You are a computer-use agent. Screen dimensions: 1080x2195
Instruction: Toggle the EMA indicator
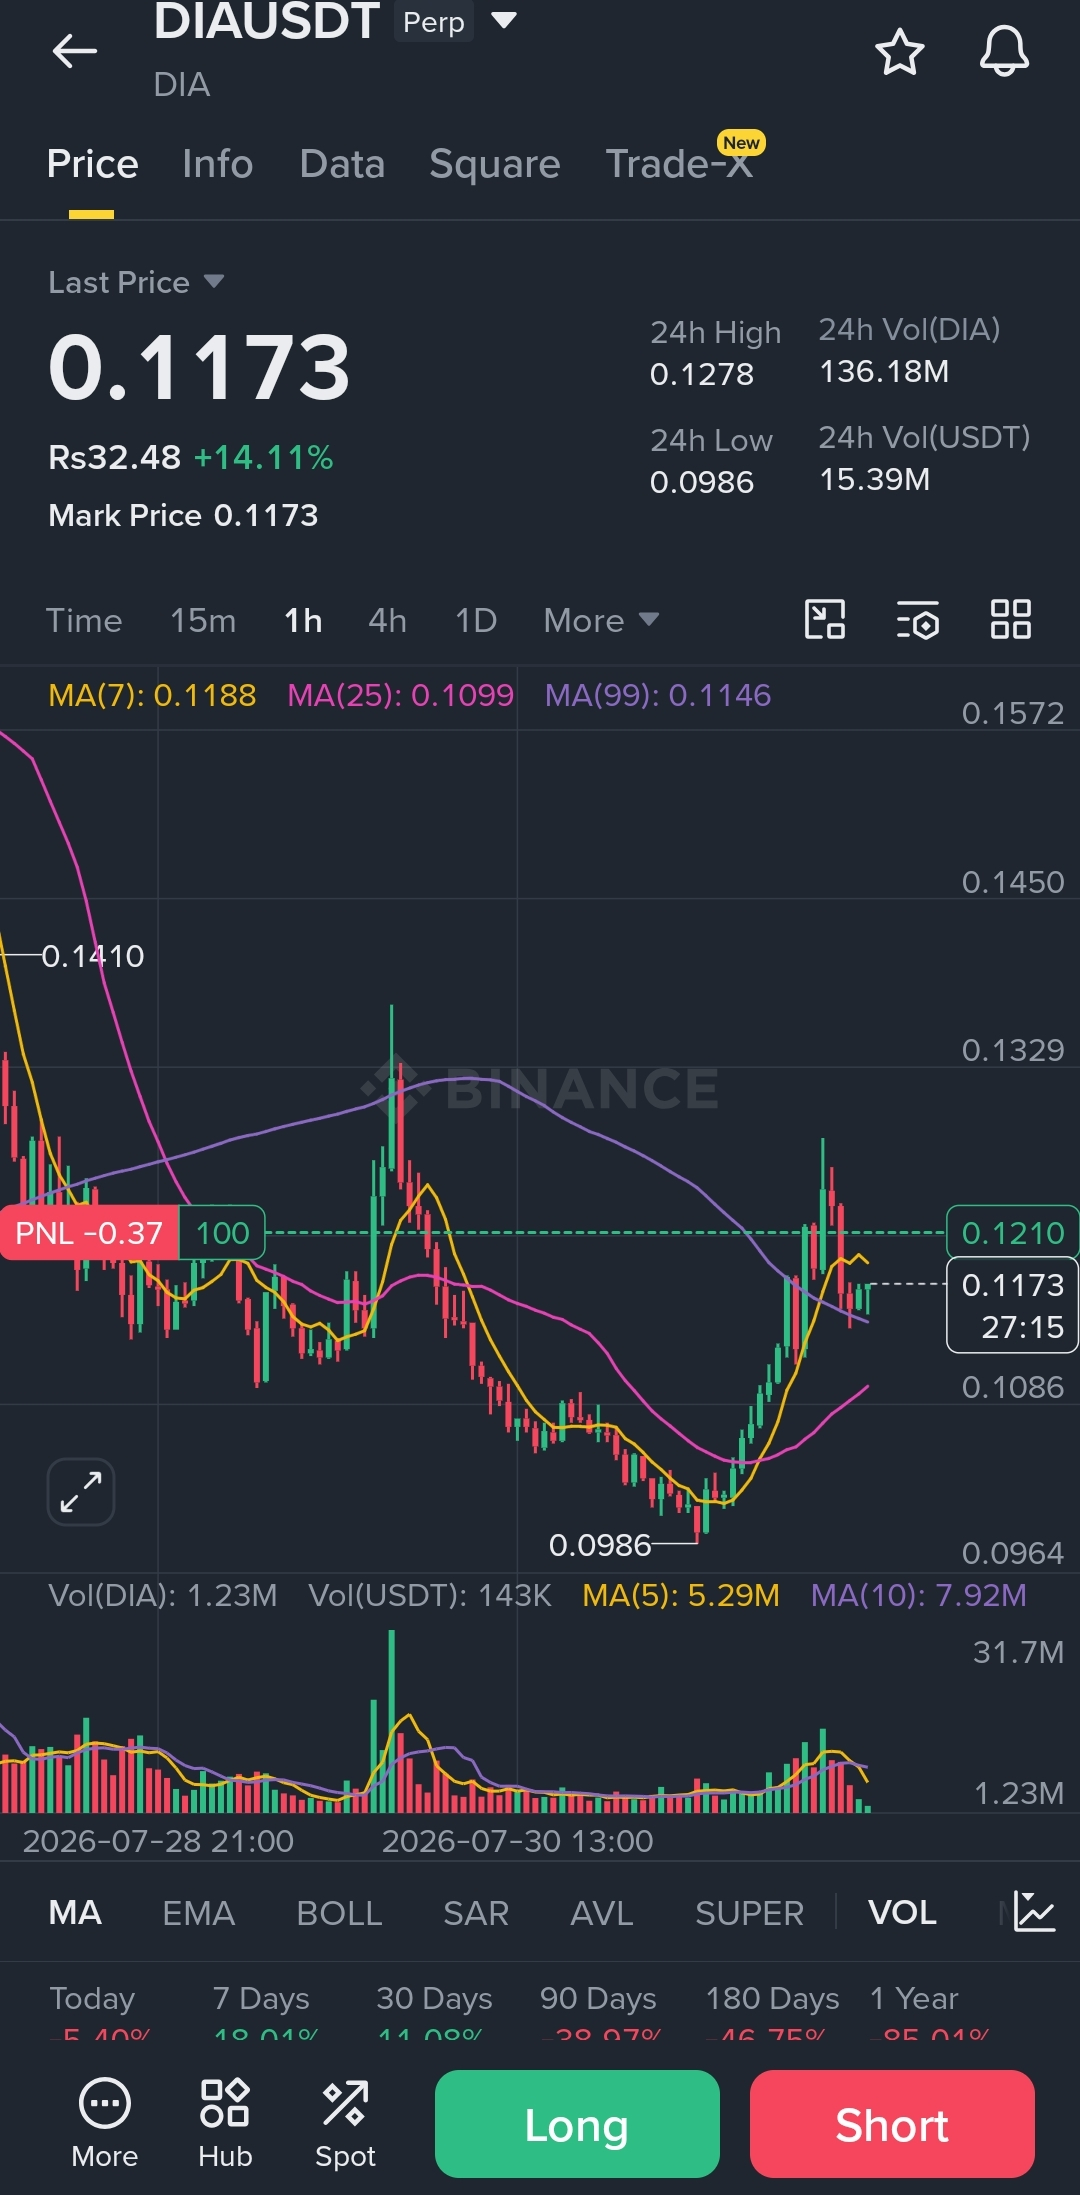(x=199, y=1912)
